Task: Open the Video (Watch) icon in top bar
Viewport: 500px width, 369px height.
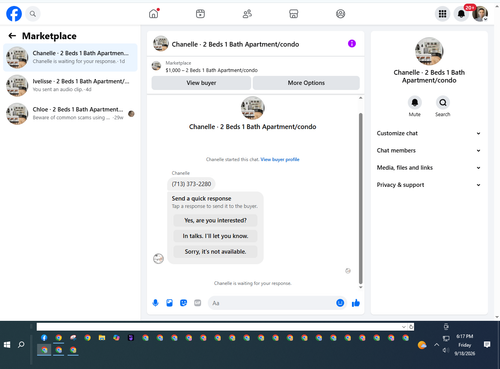Action: coord(200,14)
